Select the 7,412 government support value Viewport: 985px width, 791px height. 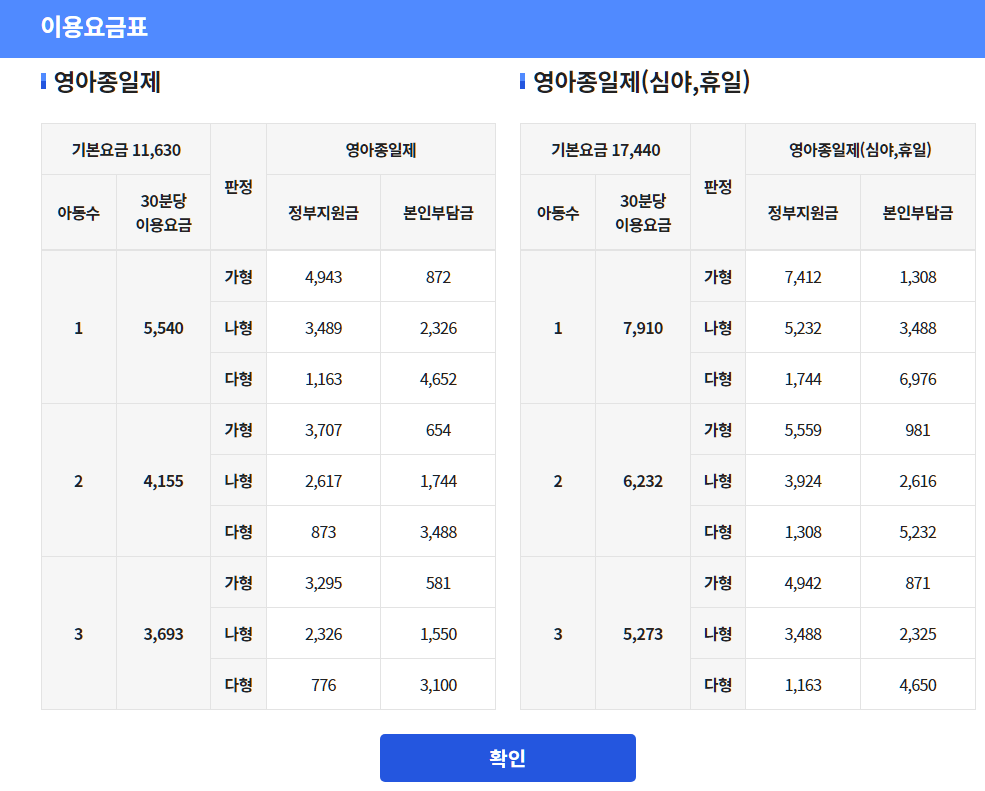[803, 277]
